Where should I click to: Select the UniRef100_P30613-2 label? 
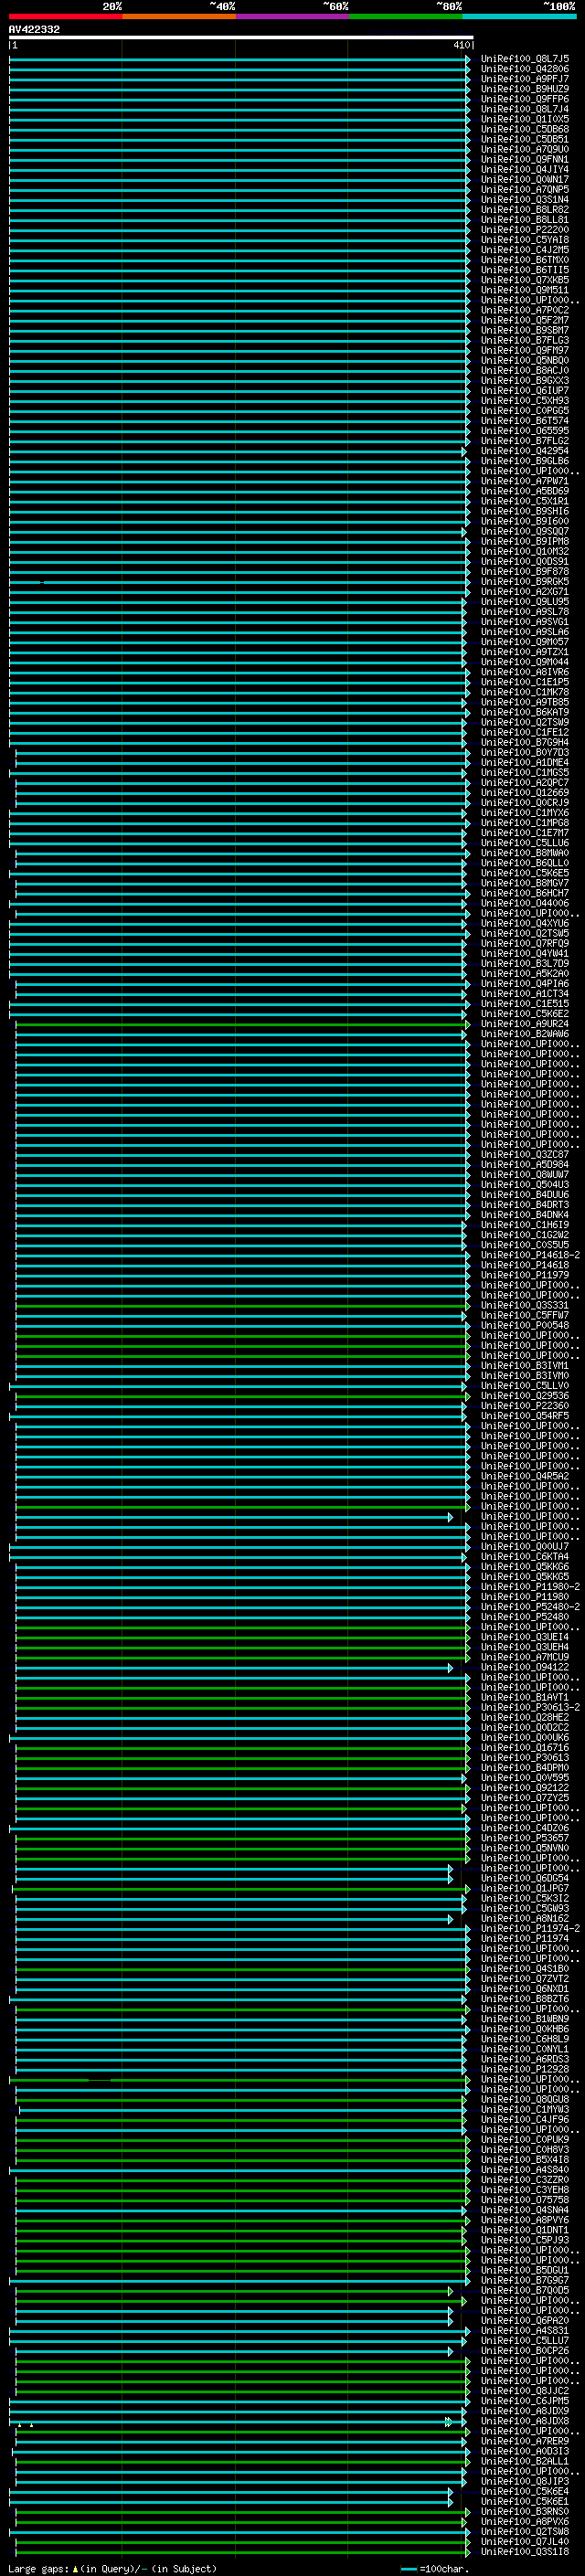click(x=531, y=1708)
